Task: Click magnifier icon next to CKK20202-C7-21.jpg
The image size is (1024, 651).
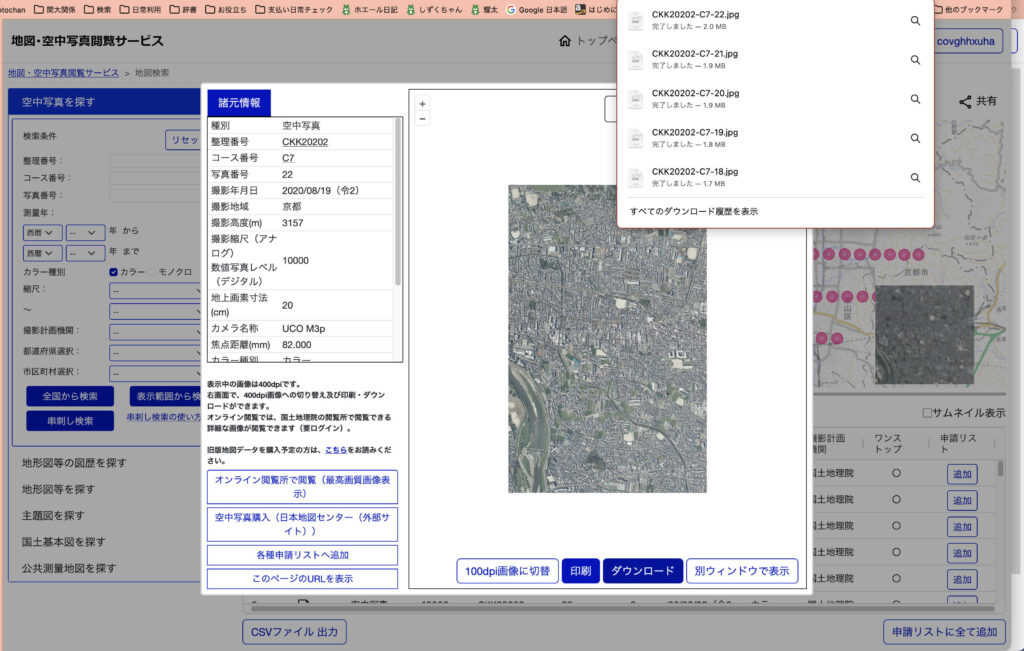Action: [915, 60]
